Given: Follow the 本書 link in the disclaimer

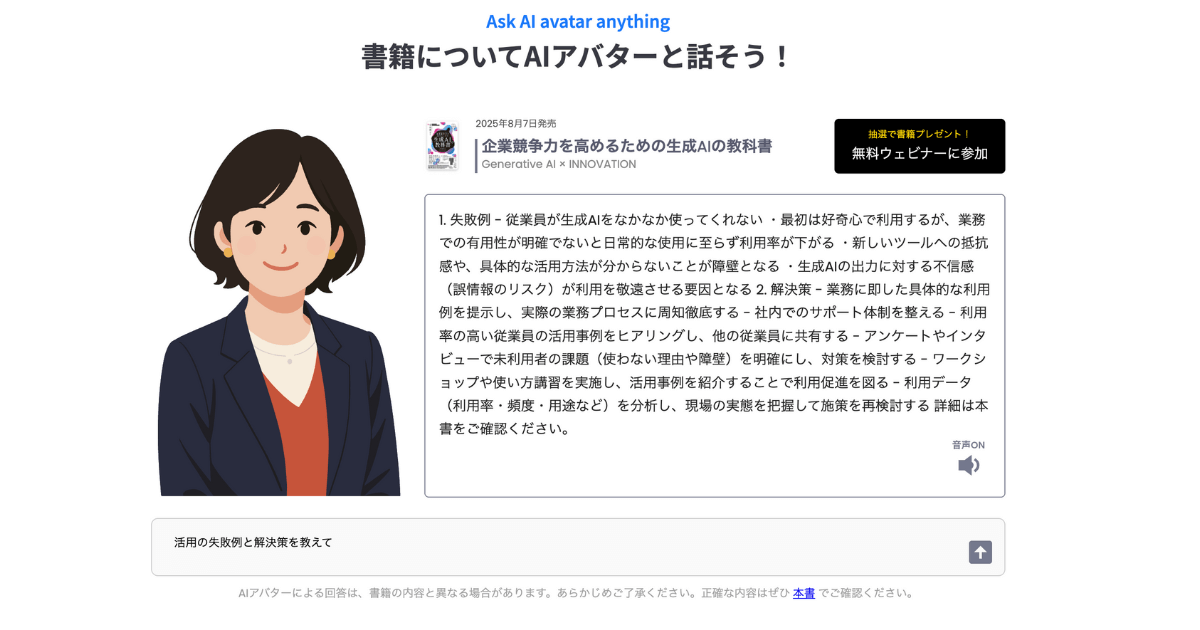Looking at the screenshot, I should pyautogui.click(x=804, y=593).
